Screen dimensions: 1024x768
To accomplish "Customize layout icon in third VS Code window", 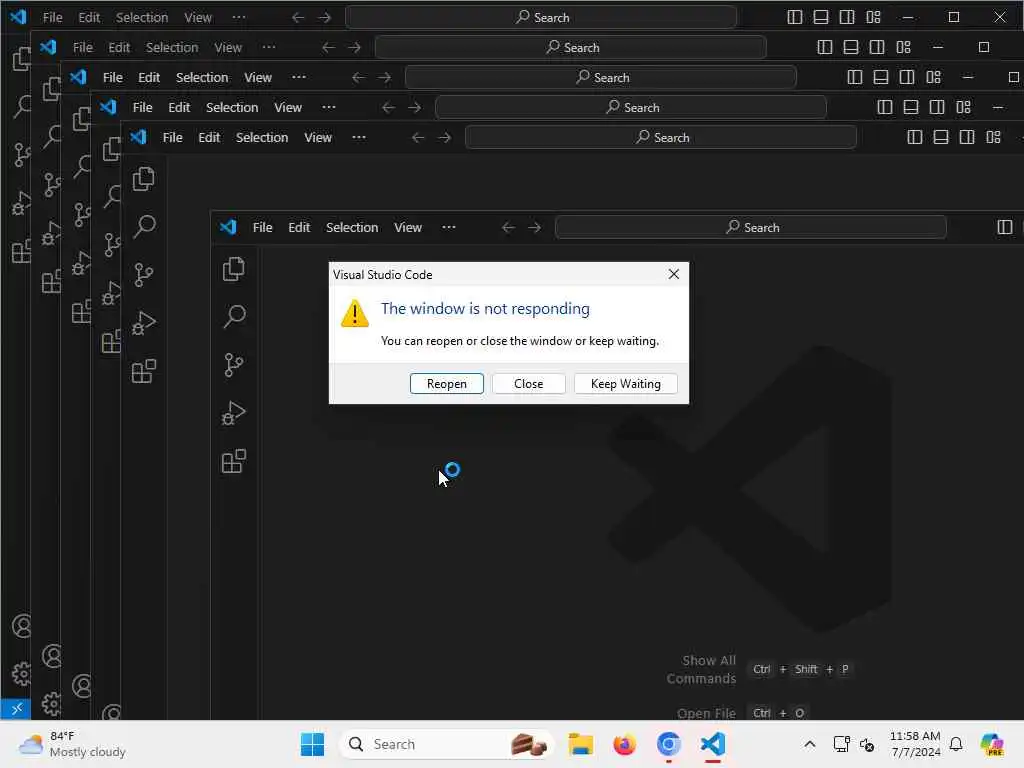I will tap(963, 107).
